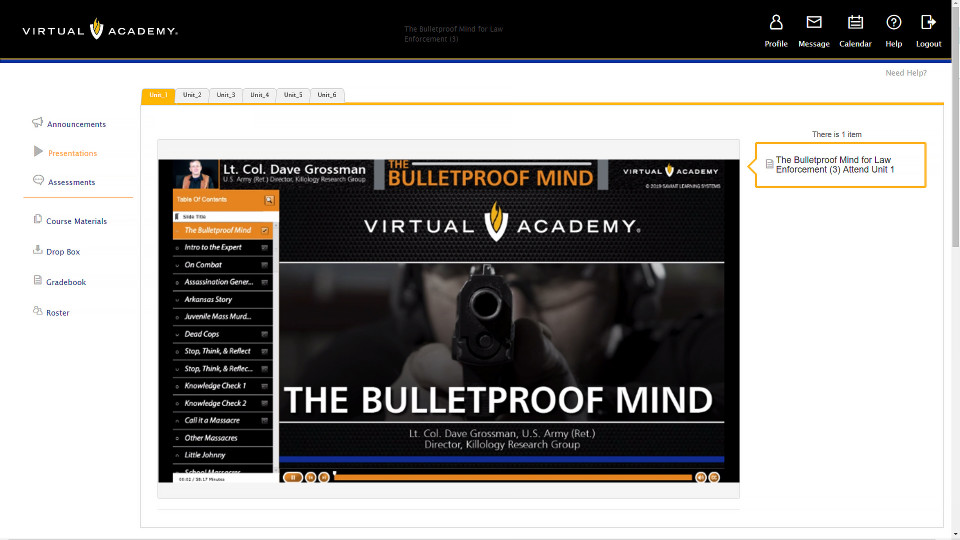The width and height of the screenshot is (960, 540).
Task: Switch to the Unit_5 tab
Action: pyautogui.click(x=293, y=95)
